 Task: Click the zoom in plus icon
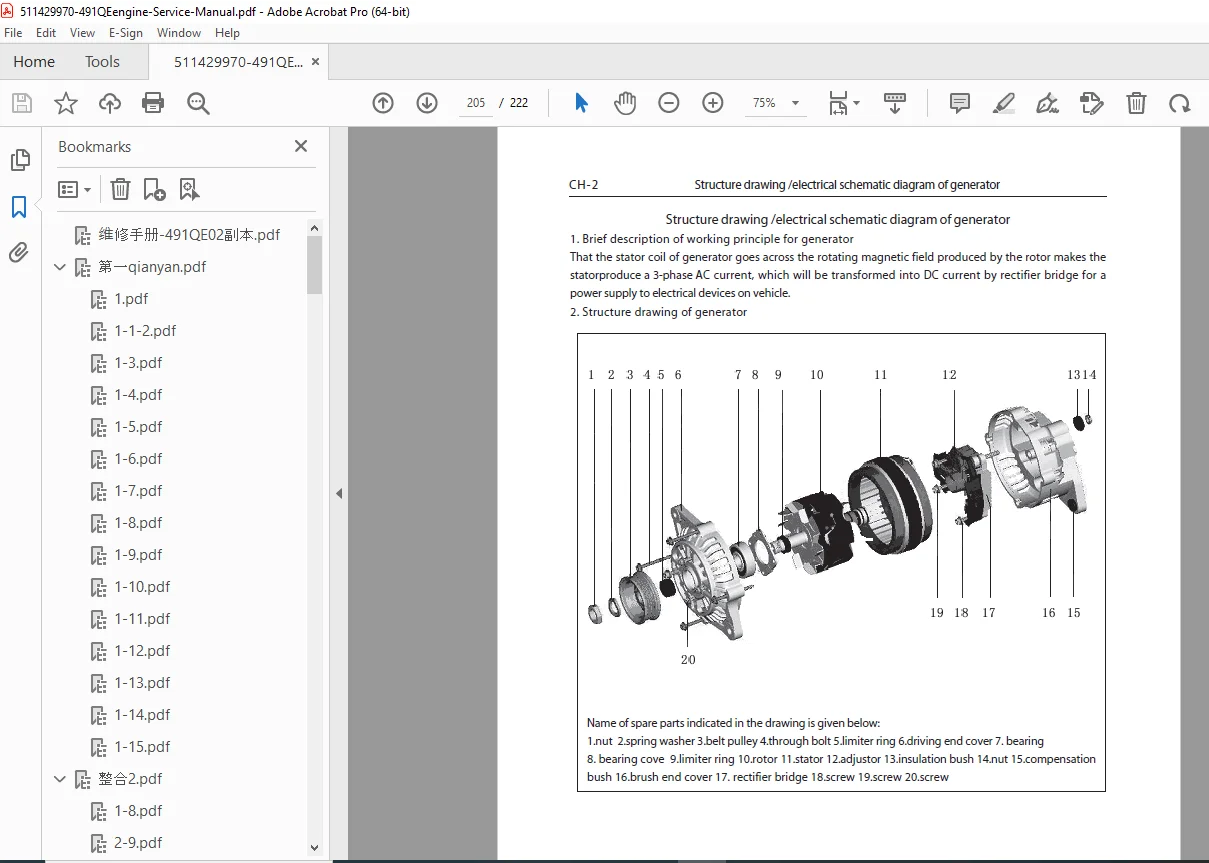tap(713, 103)
